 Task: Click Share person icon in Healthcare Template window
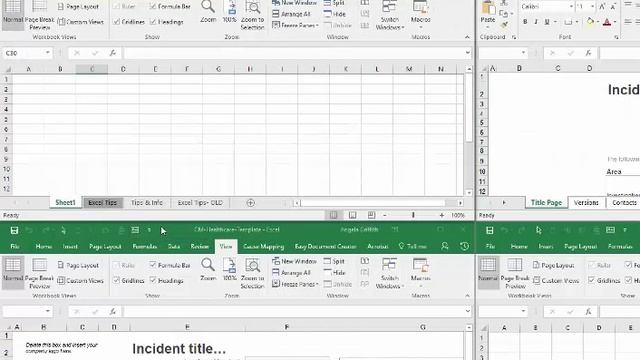[444, 246]
